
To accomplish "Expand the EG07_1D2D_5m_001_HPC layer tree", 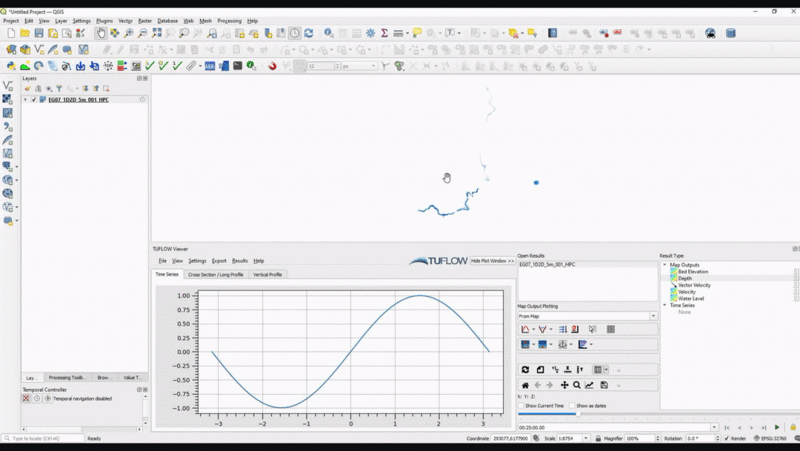I will pos(25,99).
